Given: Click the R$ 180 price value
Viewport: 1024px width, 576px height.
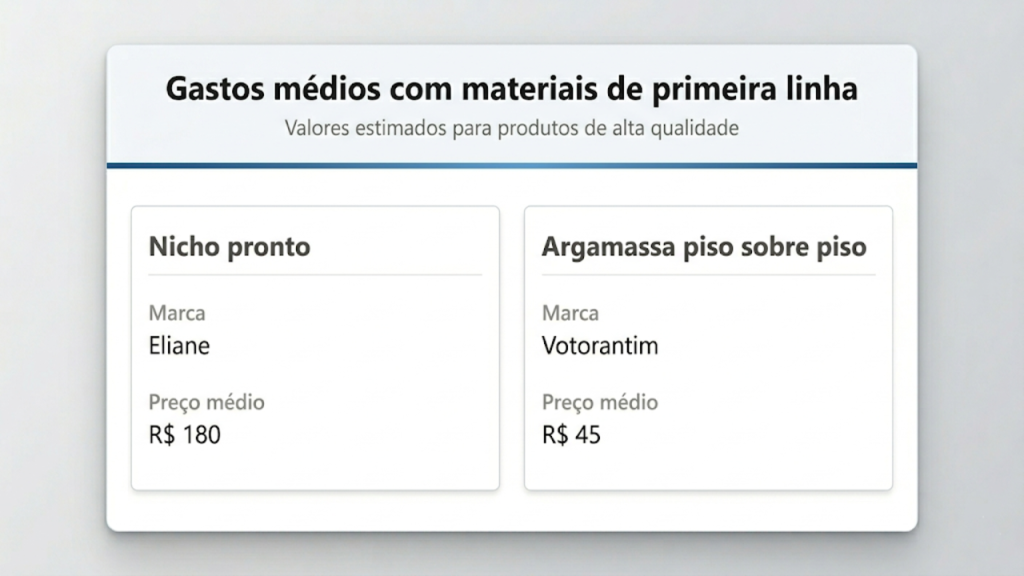Looking at the screenshot, I should coord(184,435).
